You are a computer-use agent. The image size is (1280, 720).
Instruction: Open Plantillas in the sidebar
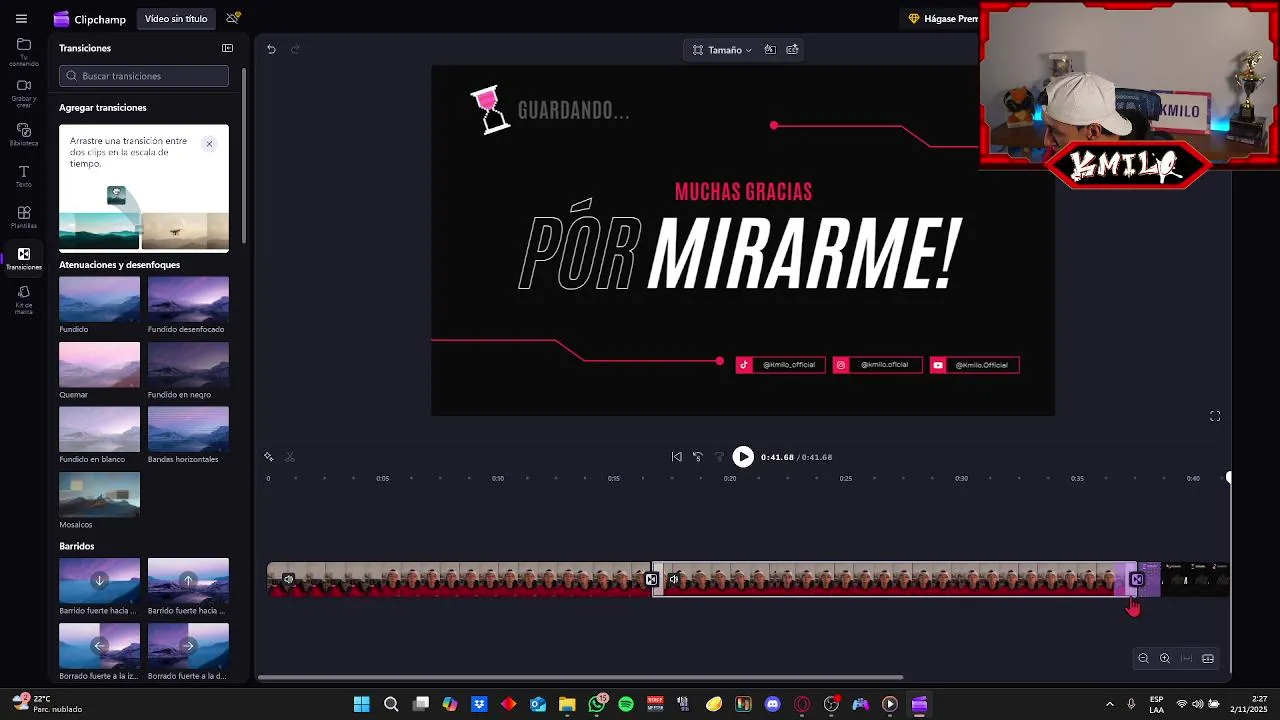click(x=24, y=218)
